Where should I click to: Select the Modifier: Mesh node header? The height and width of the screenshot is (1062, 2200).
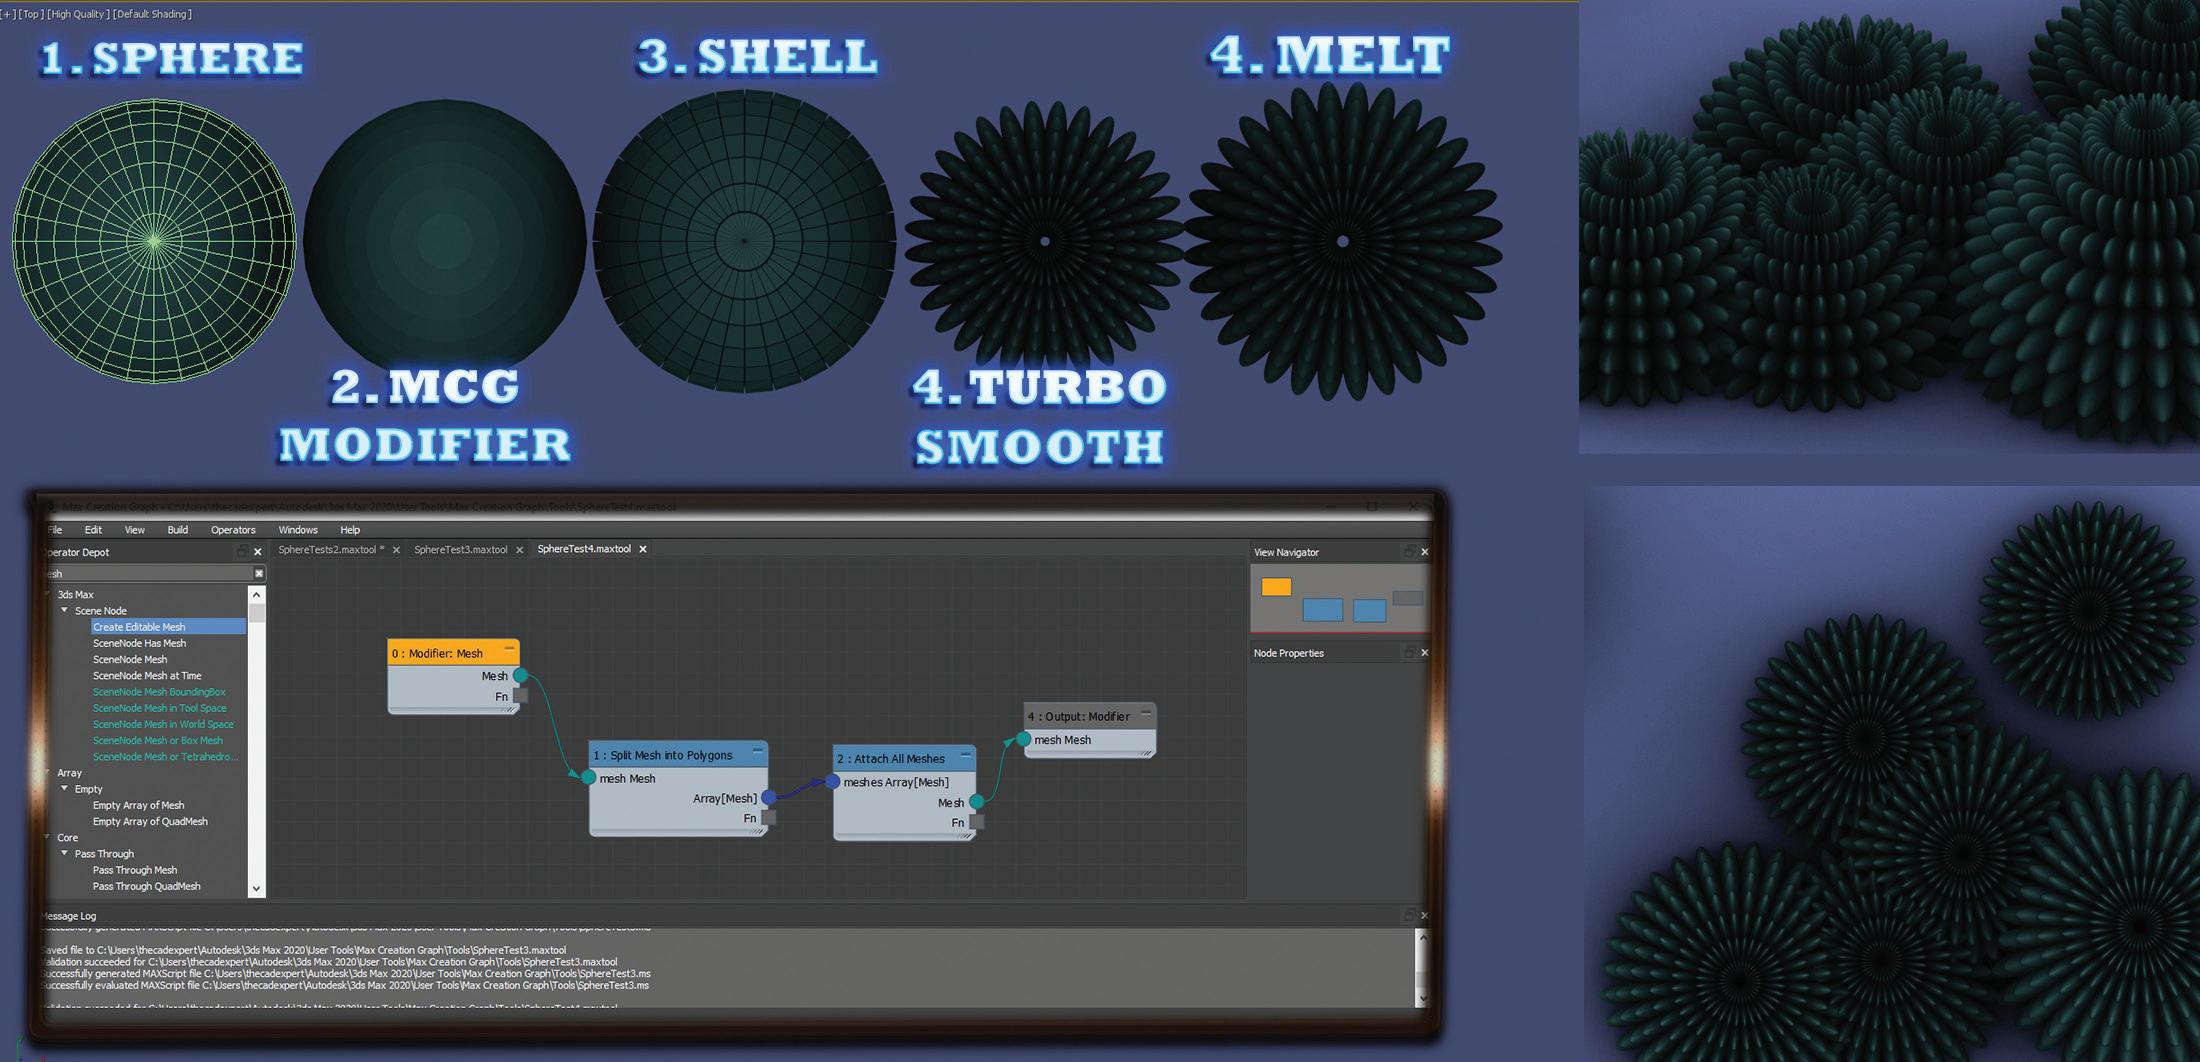pos(453,653)
